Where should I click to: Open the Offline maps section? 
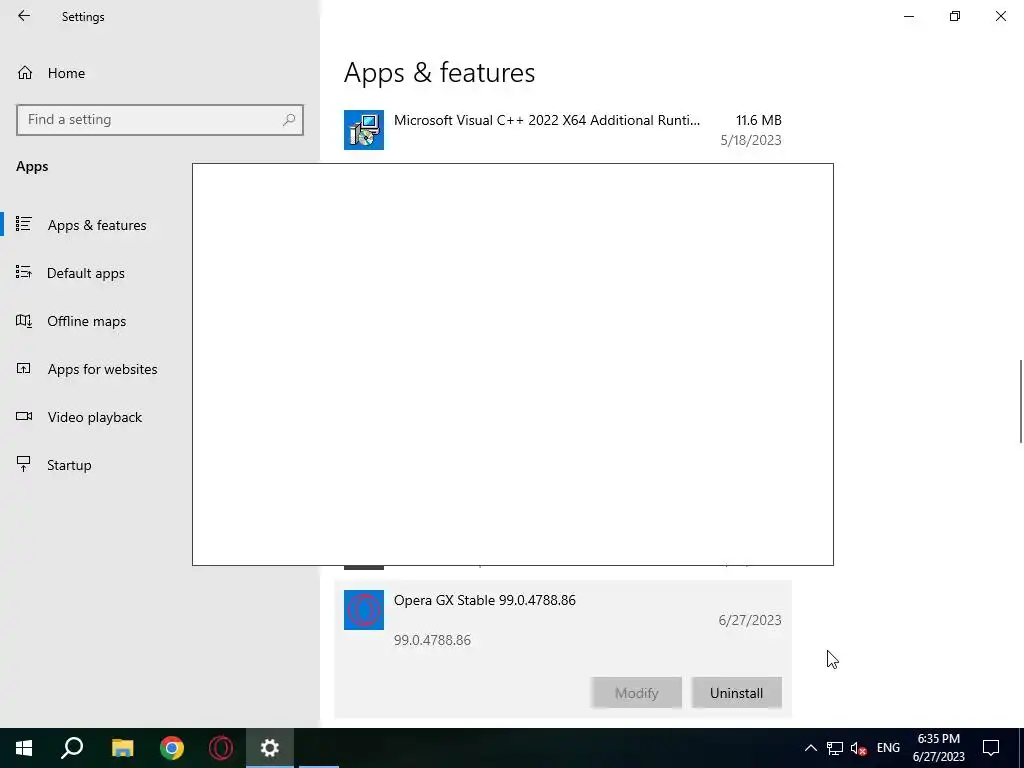[86, 321]
